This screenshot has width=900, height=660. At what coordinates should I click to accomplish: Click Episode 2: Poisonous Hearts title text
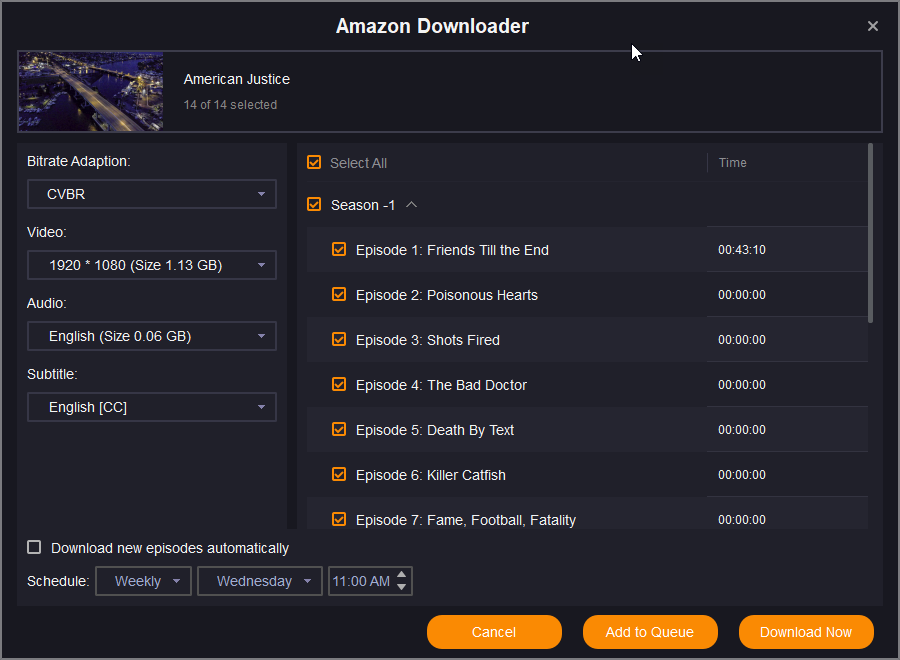coord(447,295)
